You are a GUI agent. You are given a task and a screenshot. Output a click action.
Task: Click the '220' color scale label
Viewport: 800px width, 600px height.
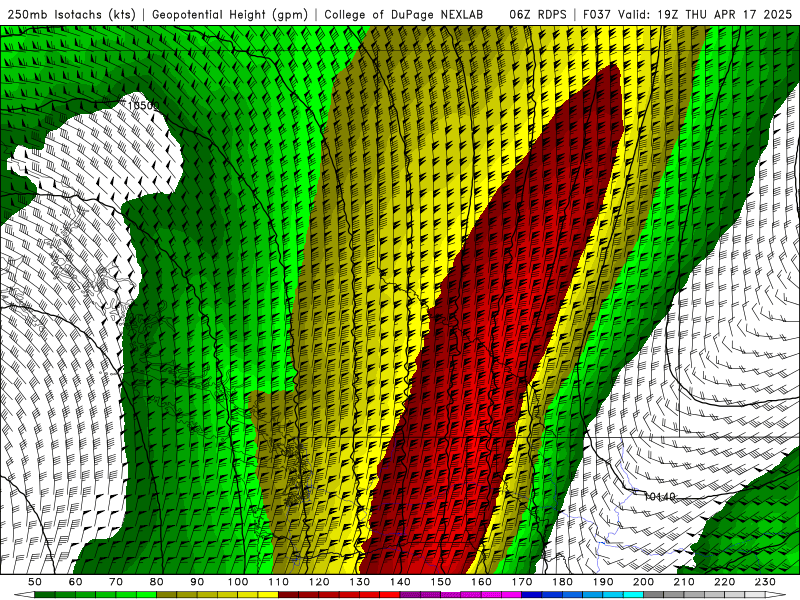724,582
